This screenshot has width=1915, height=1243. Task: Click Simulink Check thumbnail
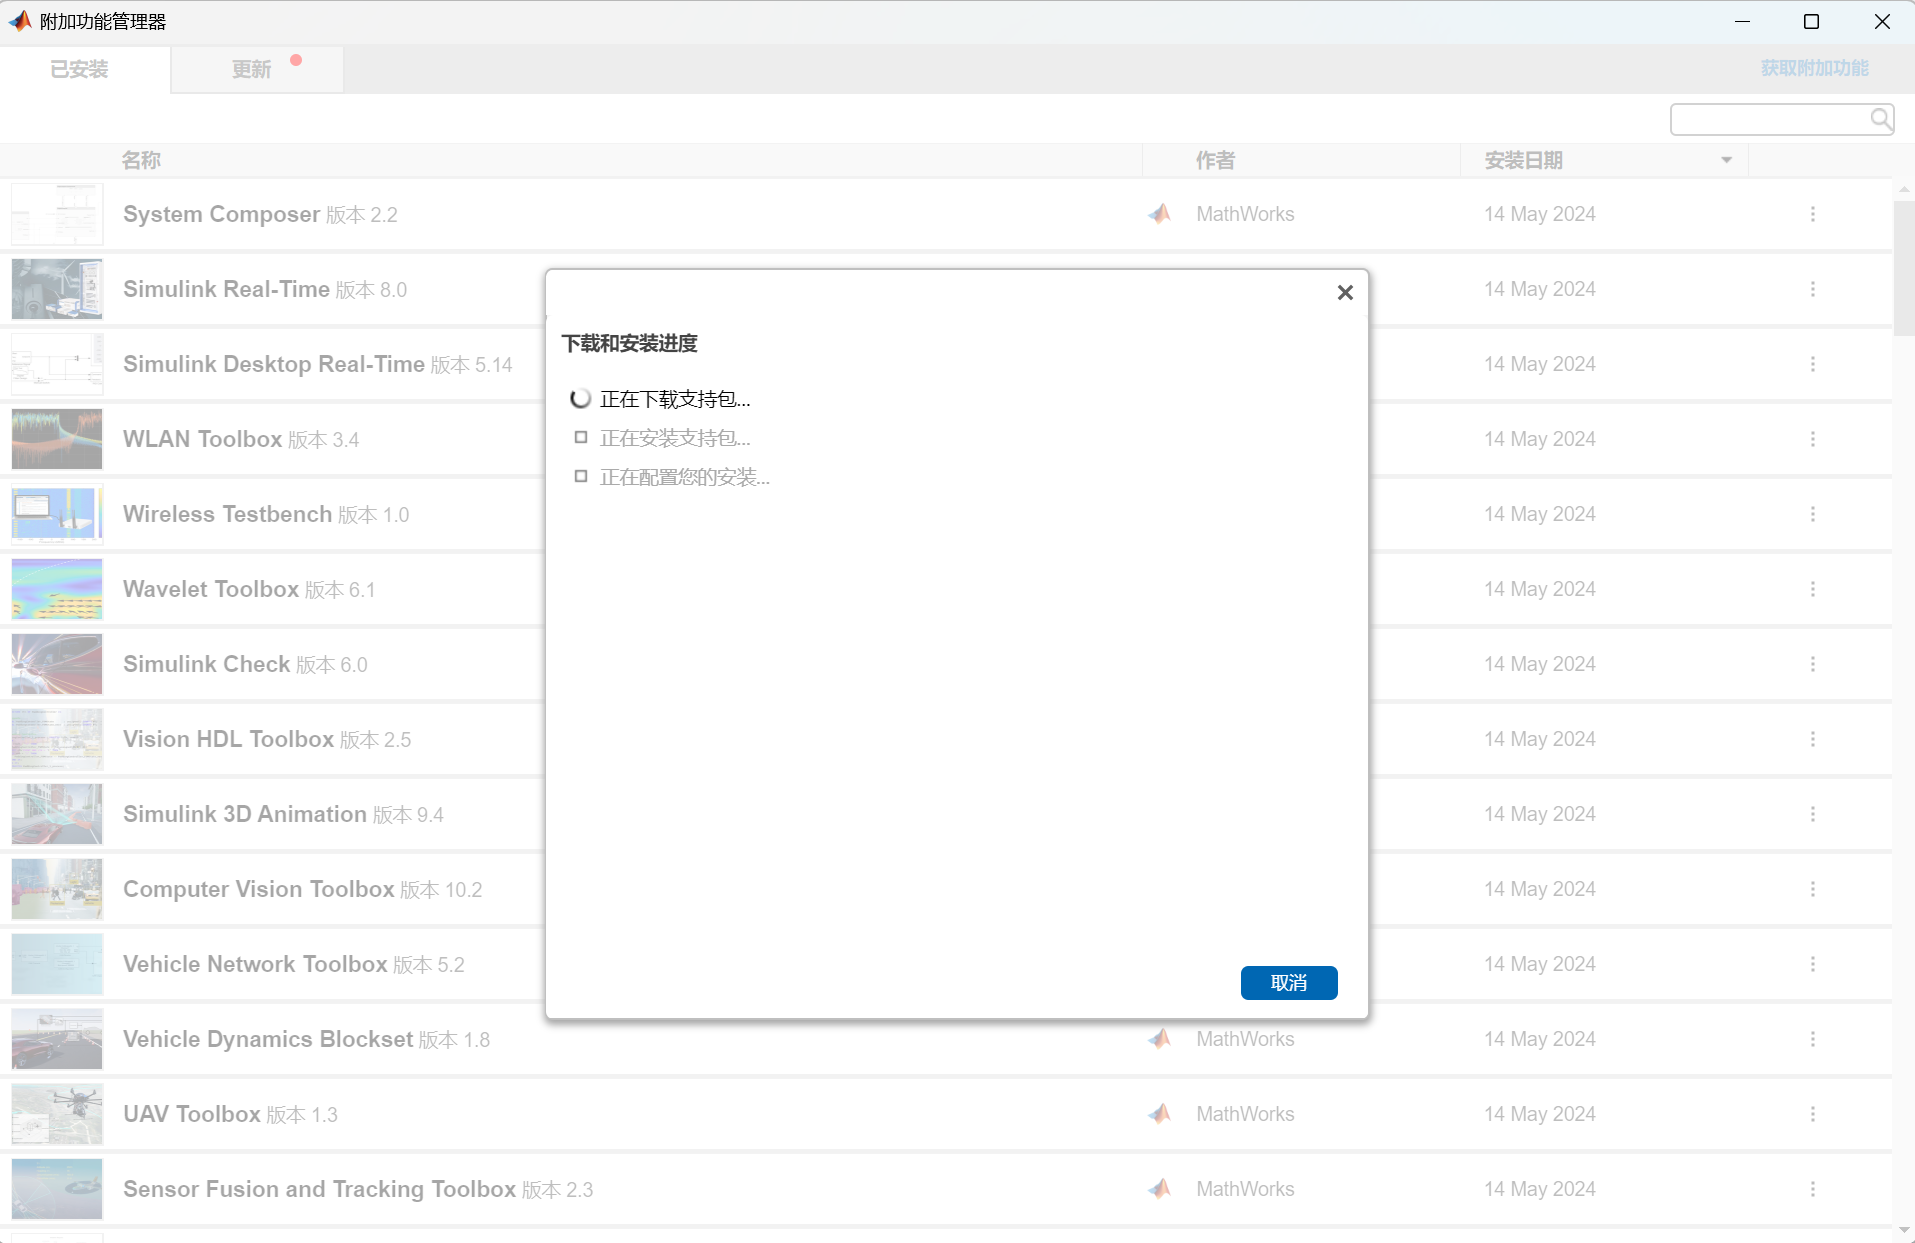(x=57, y=664)
